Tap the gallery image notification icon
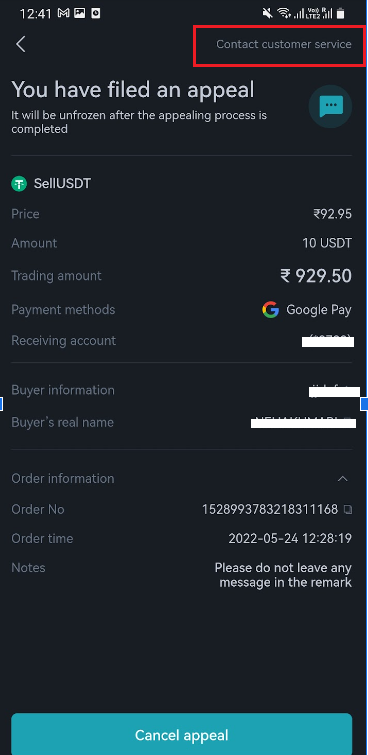The image size is (368, 755). 79,13
